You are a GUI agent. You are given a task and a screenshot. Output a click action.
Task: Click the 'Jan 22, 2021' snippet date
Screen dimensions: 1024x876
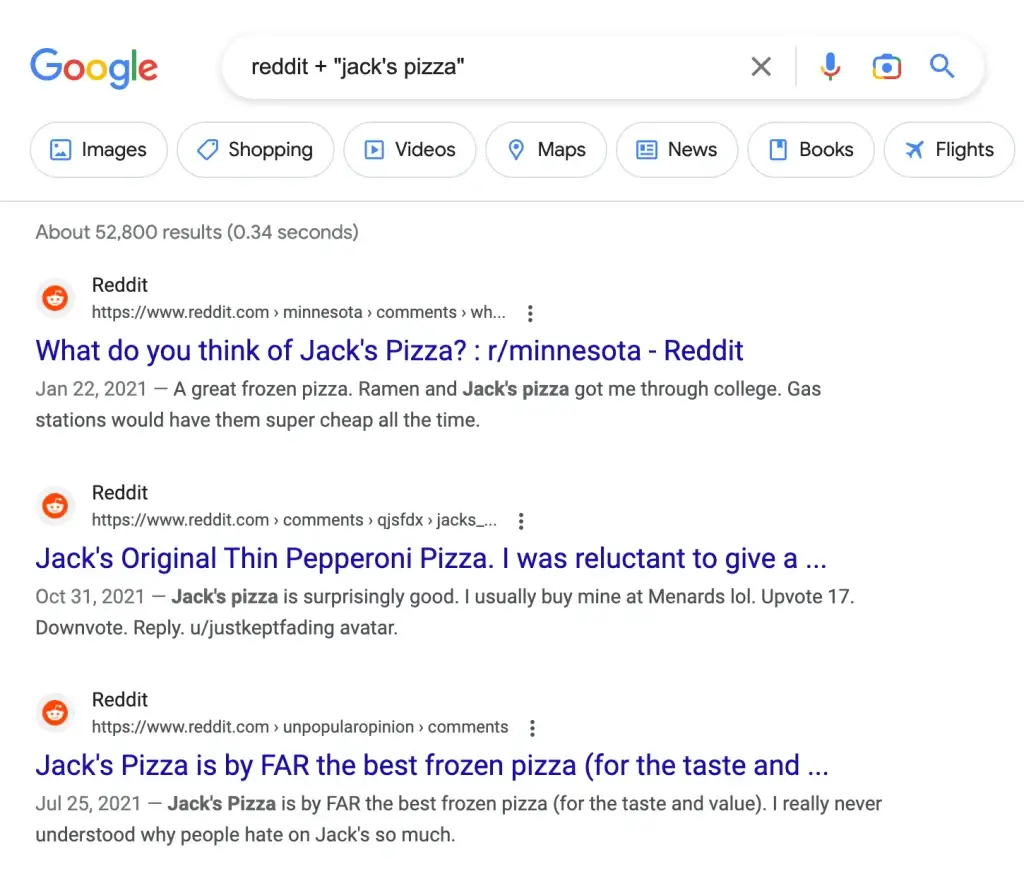point(91,389)
